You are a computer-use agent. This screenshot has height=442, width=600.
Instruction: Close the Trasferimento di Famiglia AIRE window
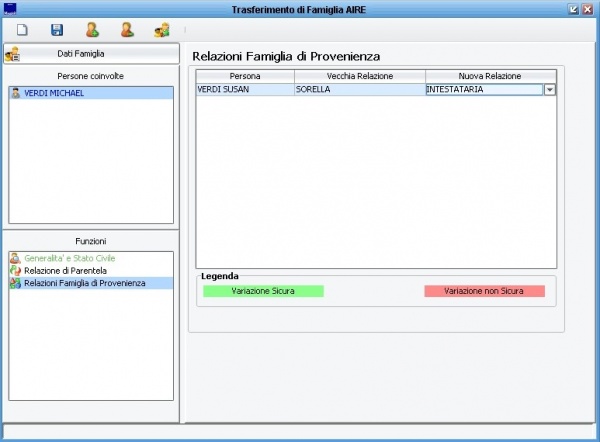(x=587, y=9)
